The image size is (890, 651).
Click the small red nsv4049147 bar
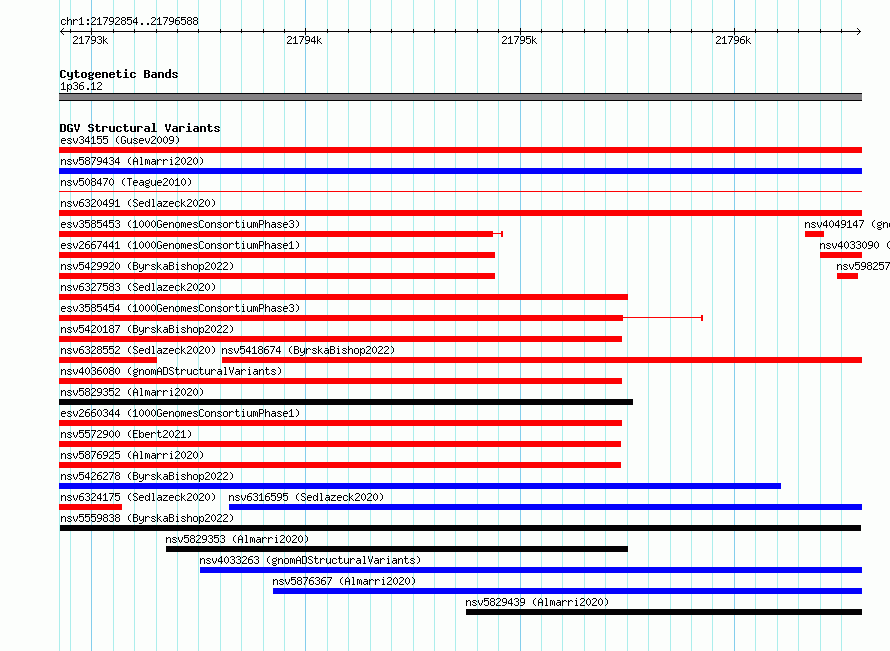[814, 234]
